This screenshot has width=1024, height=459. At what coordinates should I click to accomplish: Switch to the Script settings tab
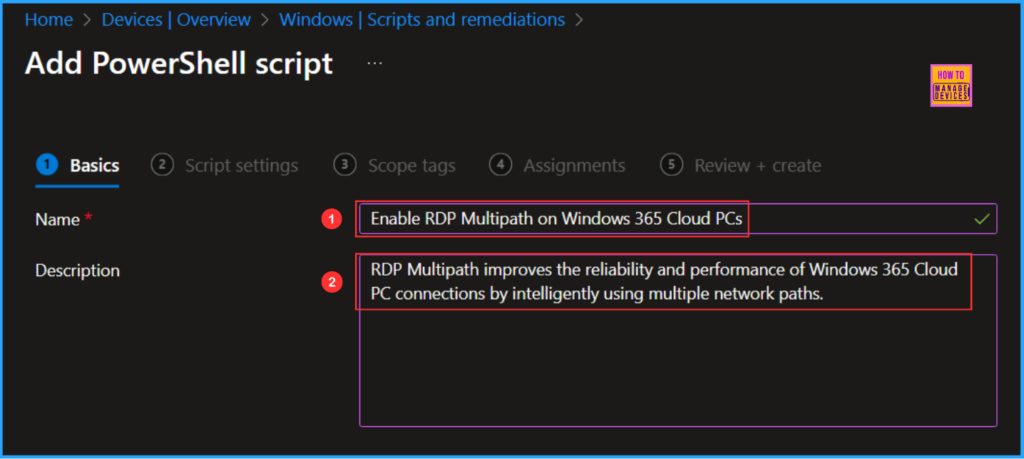click(x=241, y=166)
